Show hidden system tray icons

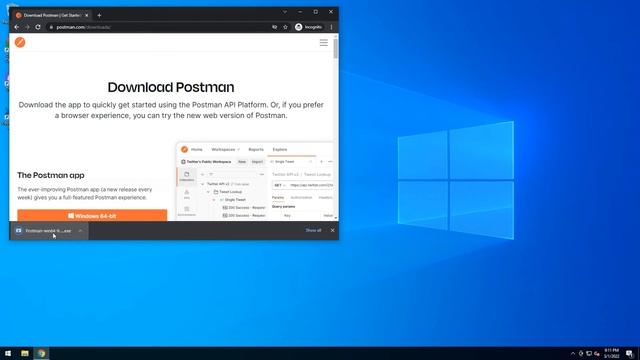573,353
